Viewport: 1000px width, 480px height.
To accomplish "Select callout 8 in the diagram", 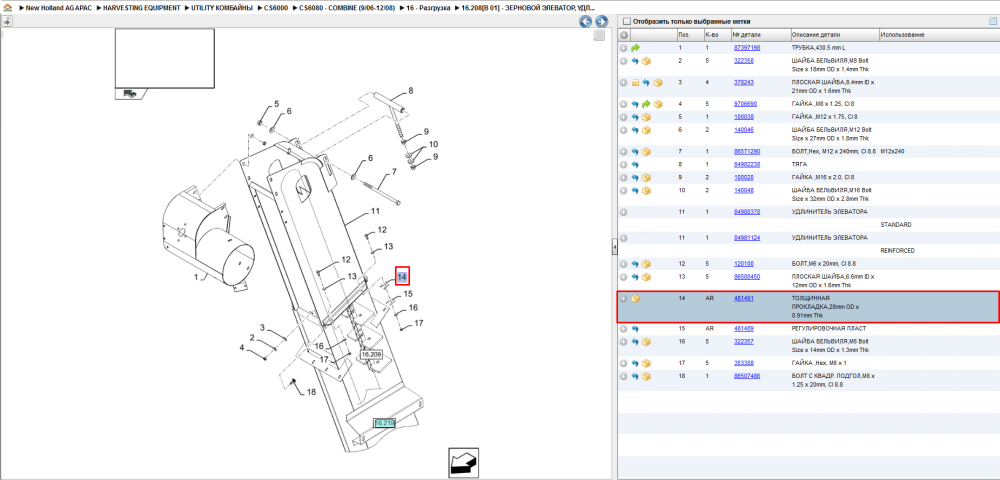I will point(411,91).
